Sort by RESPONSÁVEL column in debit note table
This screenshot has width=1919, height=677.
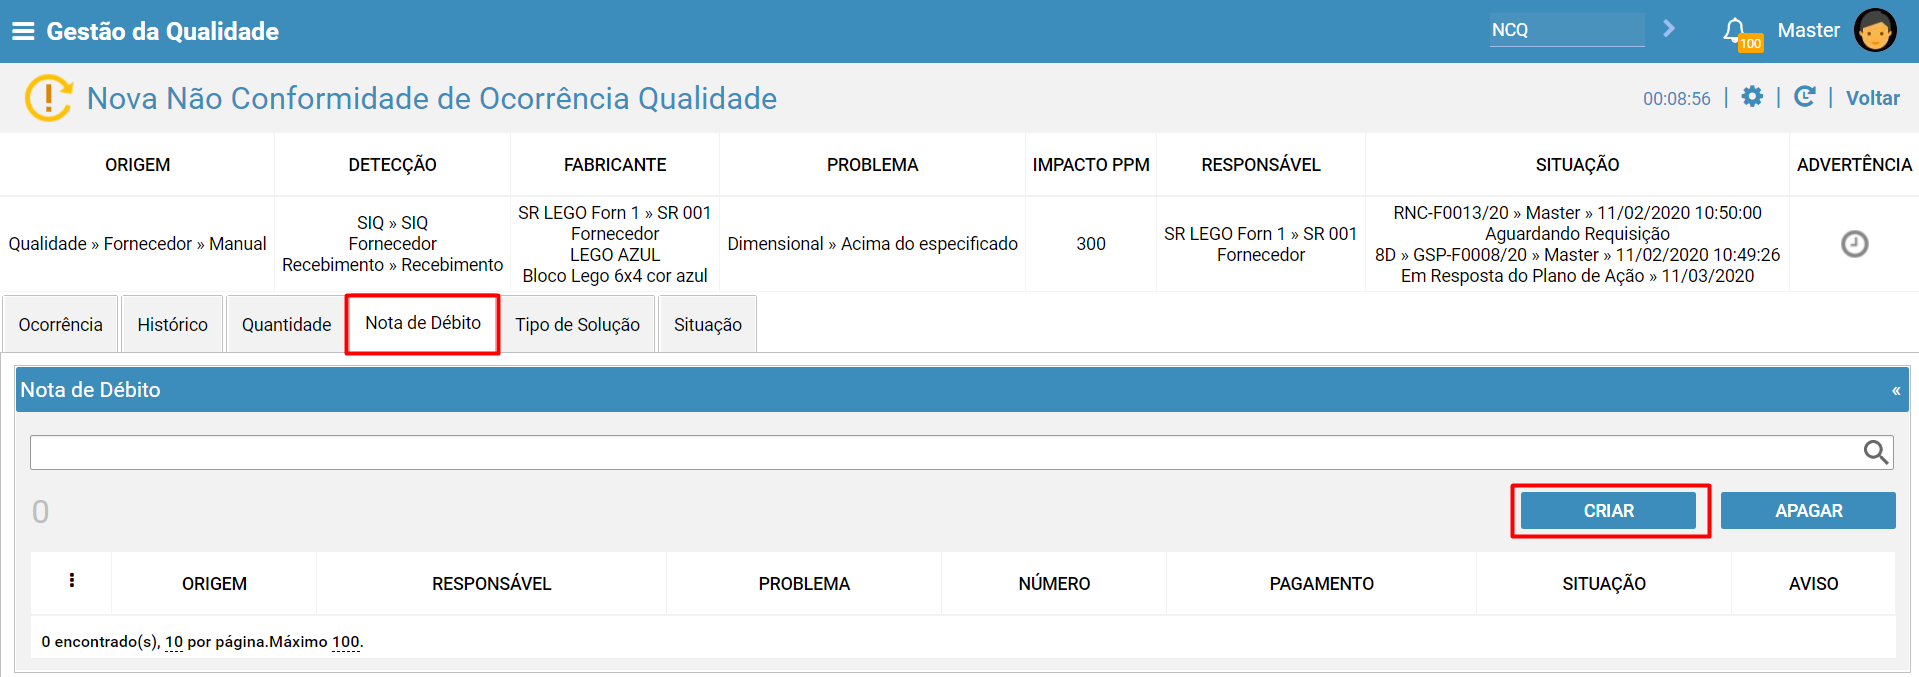pyautogui.click(x=491, y=584)
